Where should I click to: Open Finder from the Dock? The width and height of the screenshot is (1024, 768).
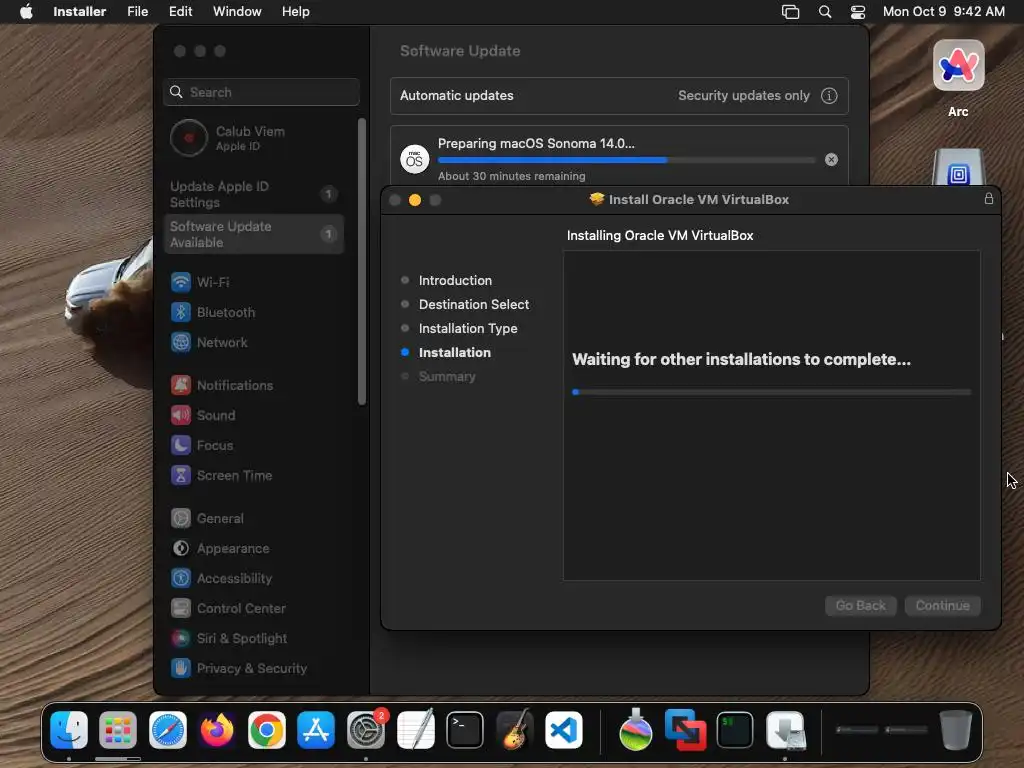pyautogui.click(x=69, y=729)
